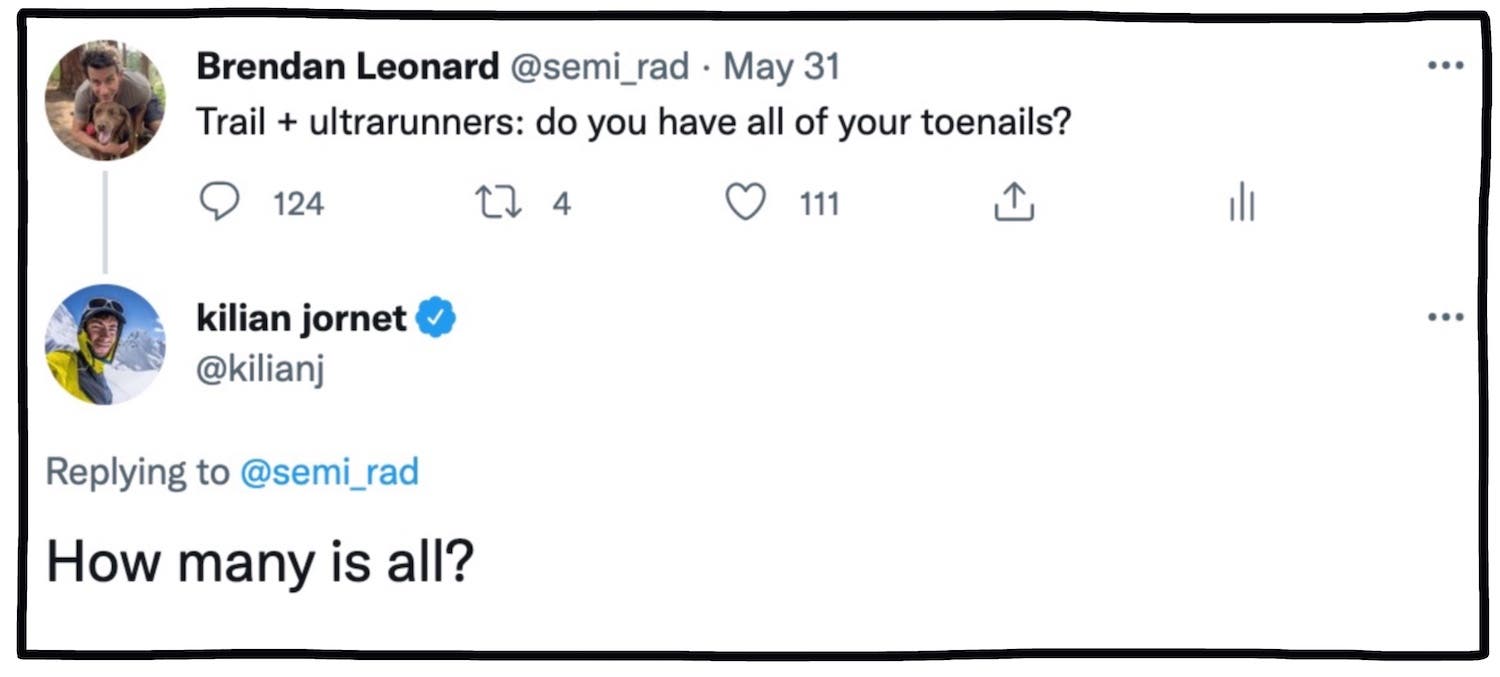The image size is (1500, 677).
Task: Open the reply icon on Brendan's tweet
Action: (220, 202)
